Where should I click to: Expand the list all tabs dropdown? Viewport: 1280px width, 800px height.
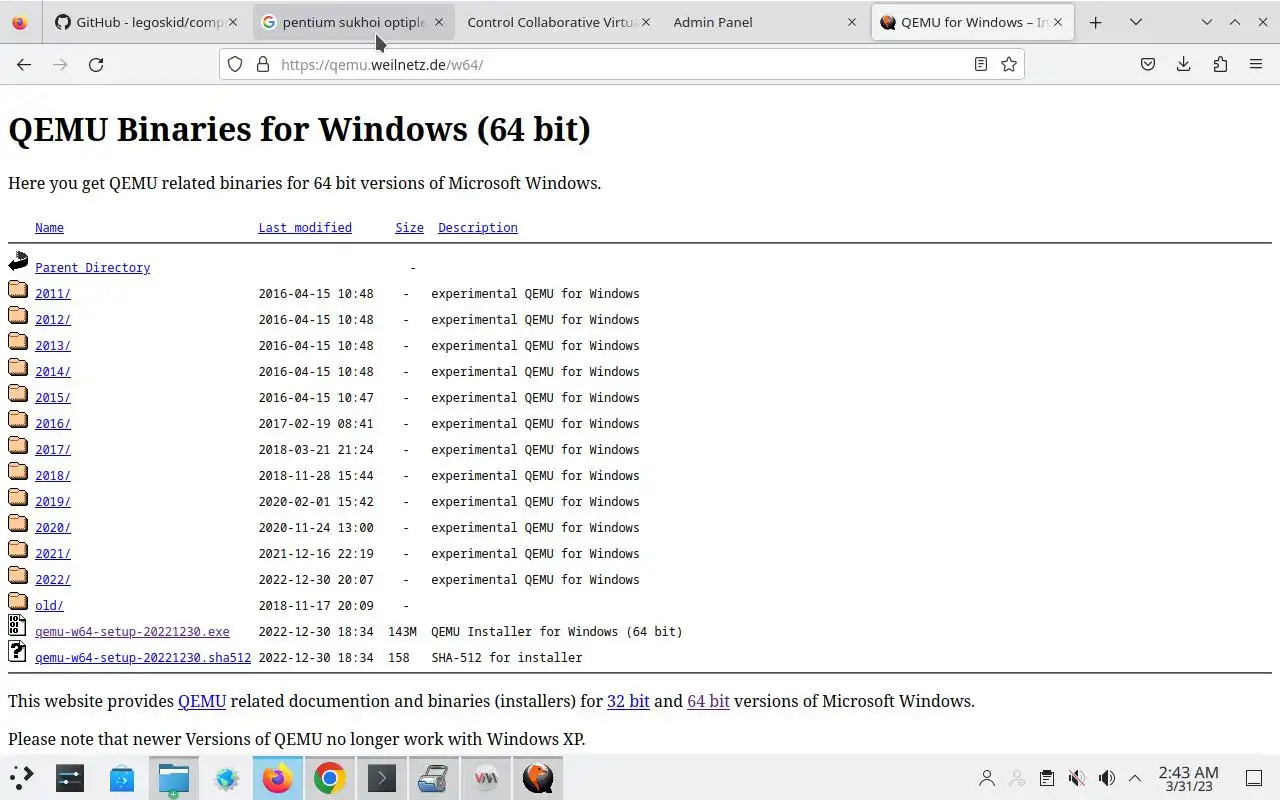(1136, 22)
